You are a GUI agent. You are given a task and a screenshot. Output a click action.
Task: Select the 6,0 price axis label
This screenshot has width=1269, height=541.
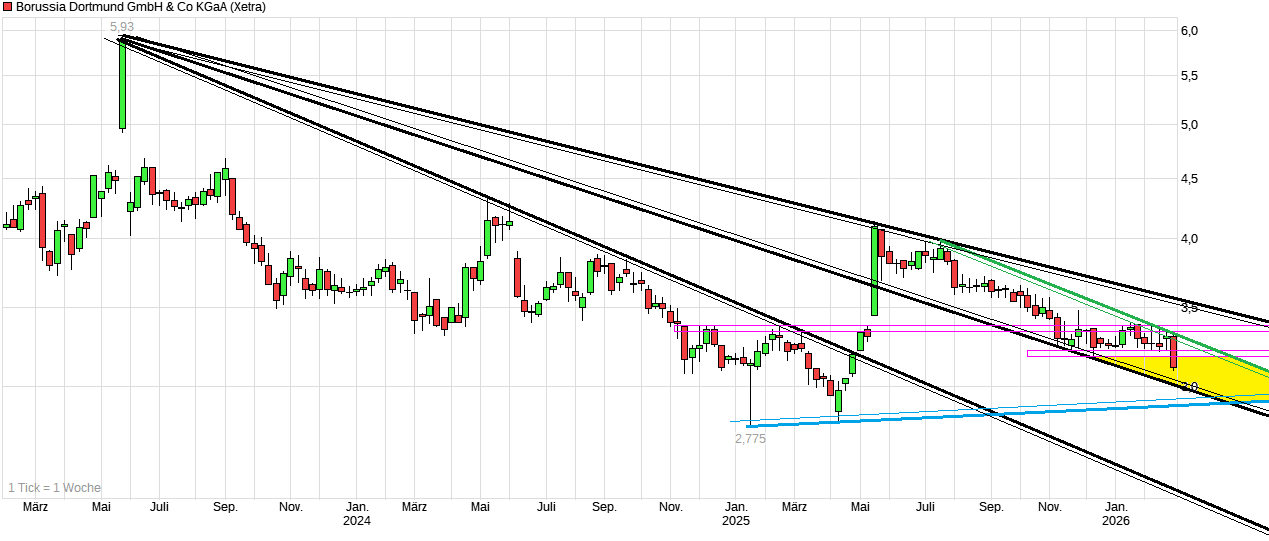point(1189,31)
